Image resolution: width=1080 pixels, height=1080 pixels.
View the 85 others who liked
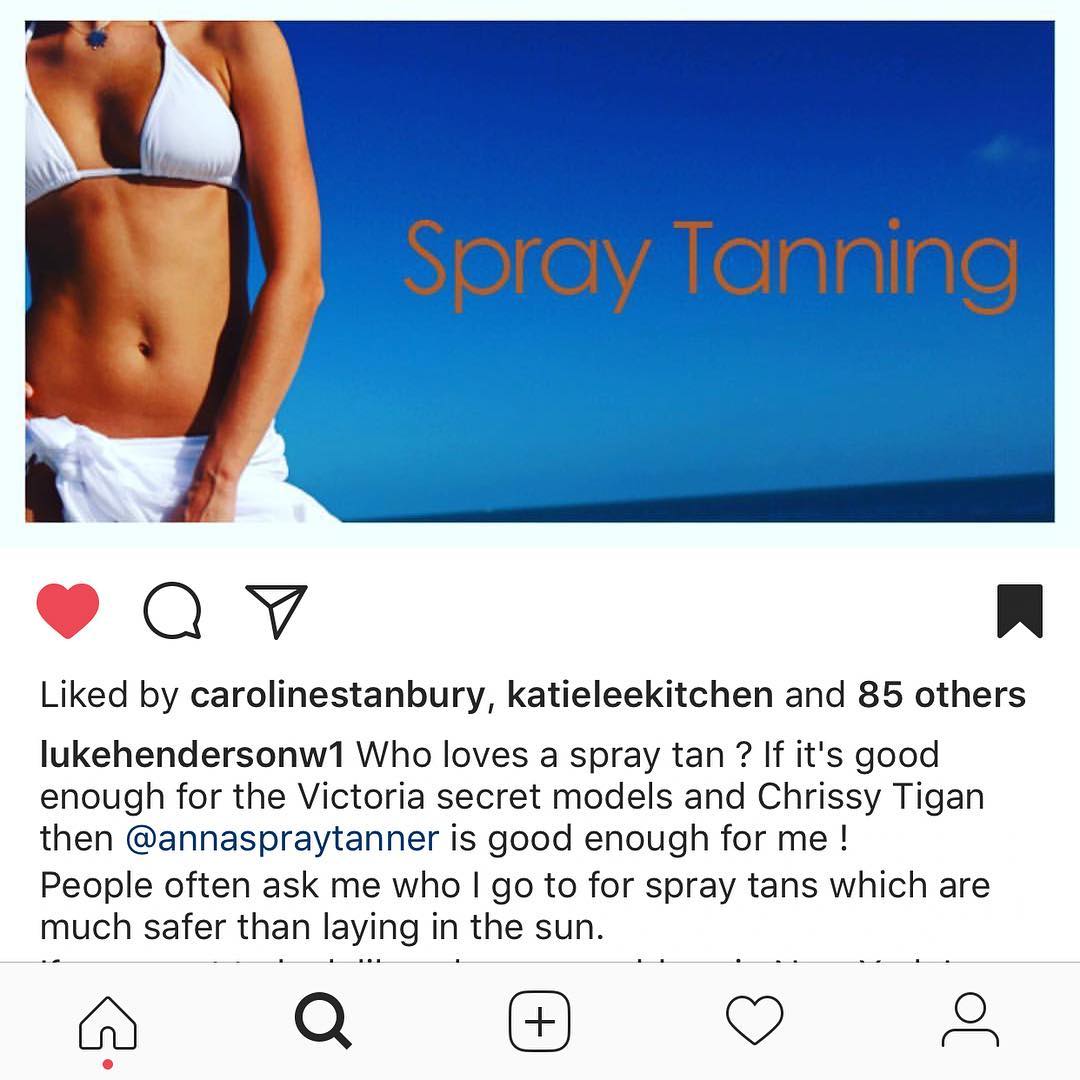tap(942, 695)
